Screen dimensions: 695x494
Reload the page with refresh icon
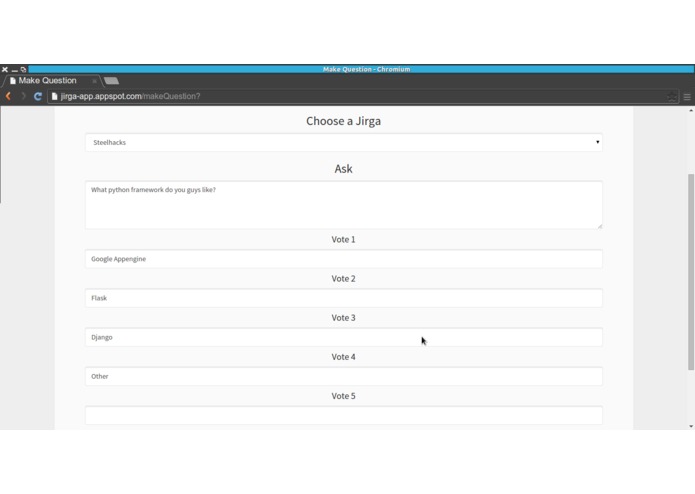(38, 96)
